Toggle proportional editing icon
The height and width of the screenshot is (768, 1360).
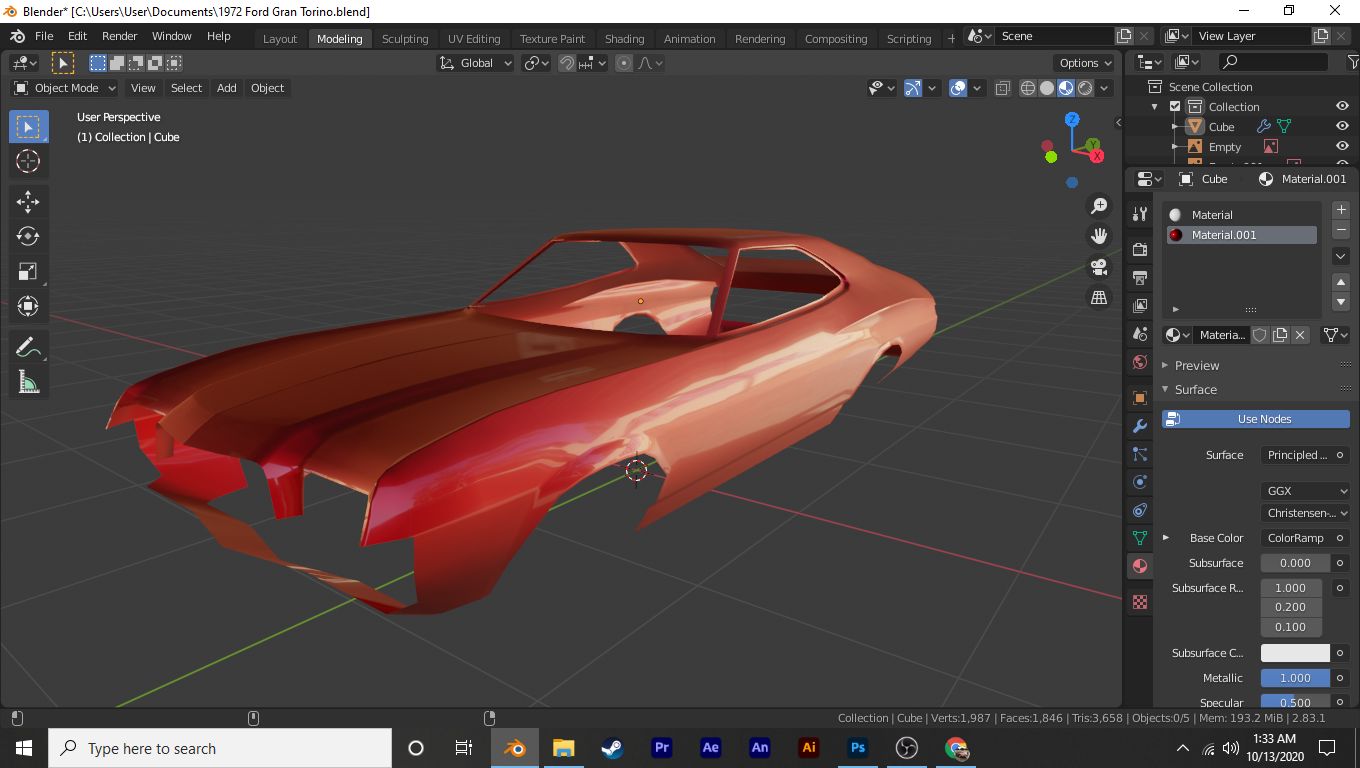click(x=624, y=63)
